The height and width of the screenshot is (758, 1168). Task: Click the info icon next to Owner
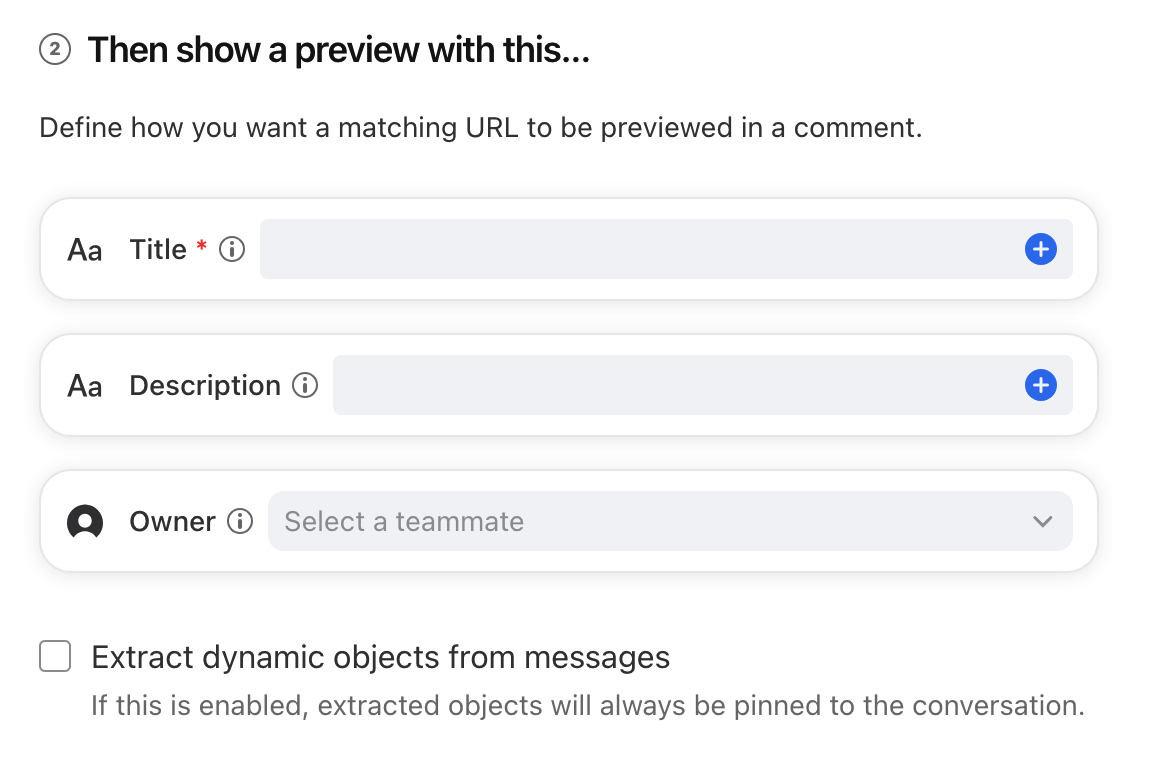(x=240, y=521)
